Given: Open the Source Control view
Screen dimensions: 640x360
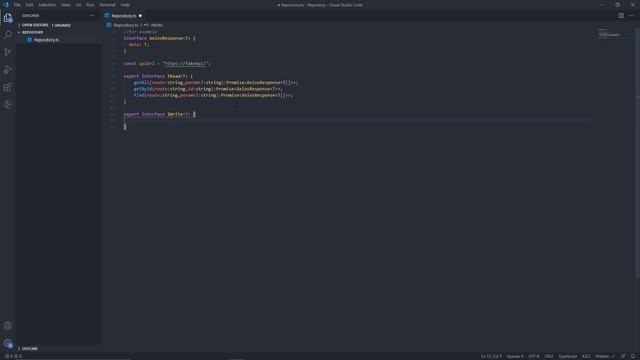Looking at the screenshot, I should pyautogui.click(x=8, y=52).
